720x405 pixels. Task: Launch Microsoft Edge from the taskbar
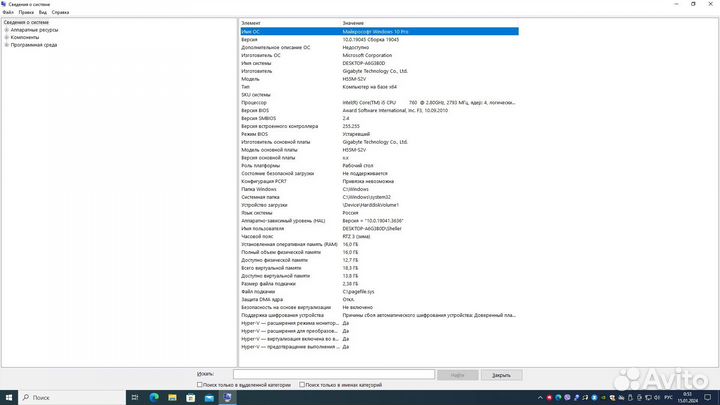(x=154, y=398)
